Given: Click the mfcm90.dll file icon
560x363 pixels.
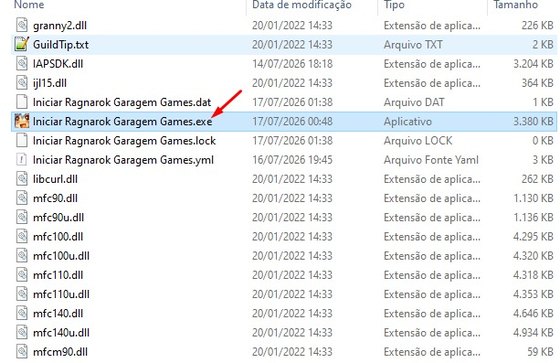Looking at the screenshot, I should coord(22,352).
